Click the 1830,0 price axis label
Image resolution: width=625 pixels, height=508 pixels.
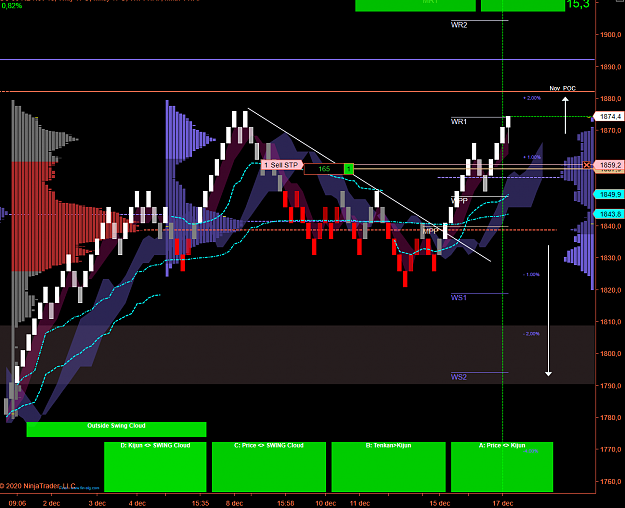tap(610, 258)
